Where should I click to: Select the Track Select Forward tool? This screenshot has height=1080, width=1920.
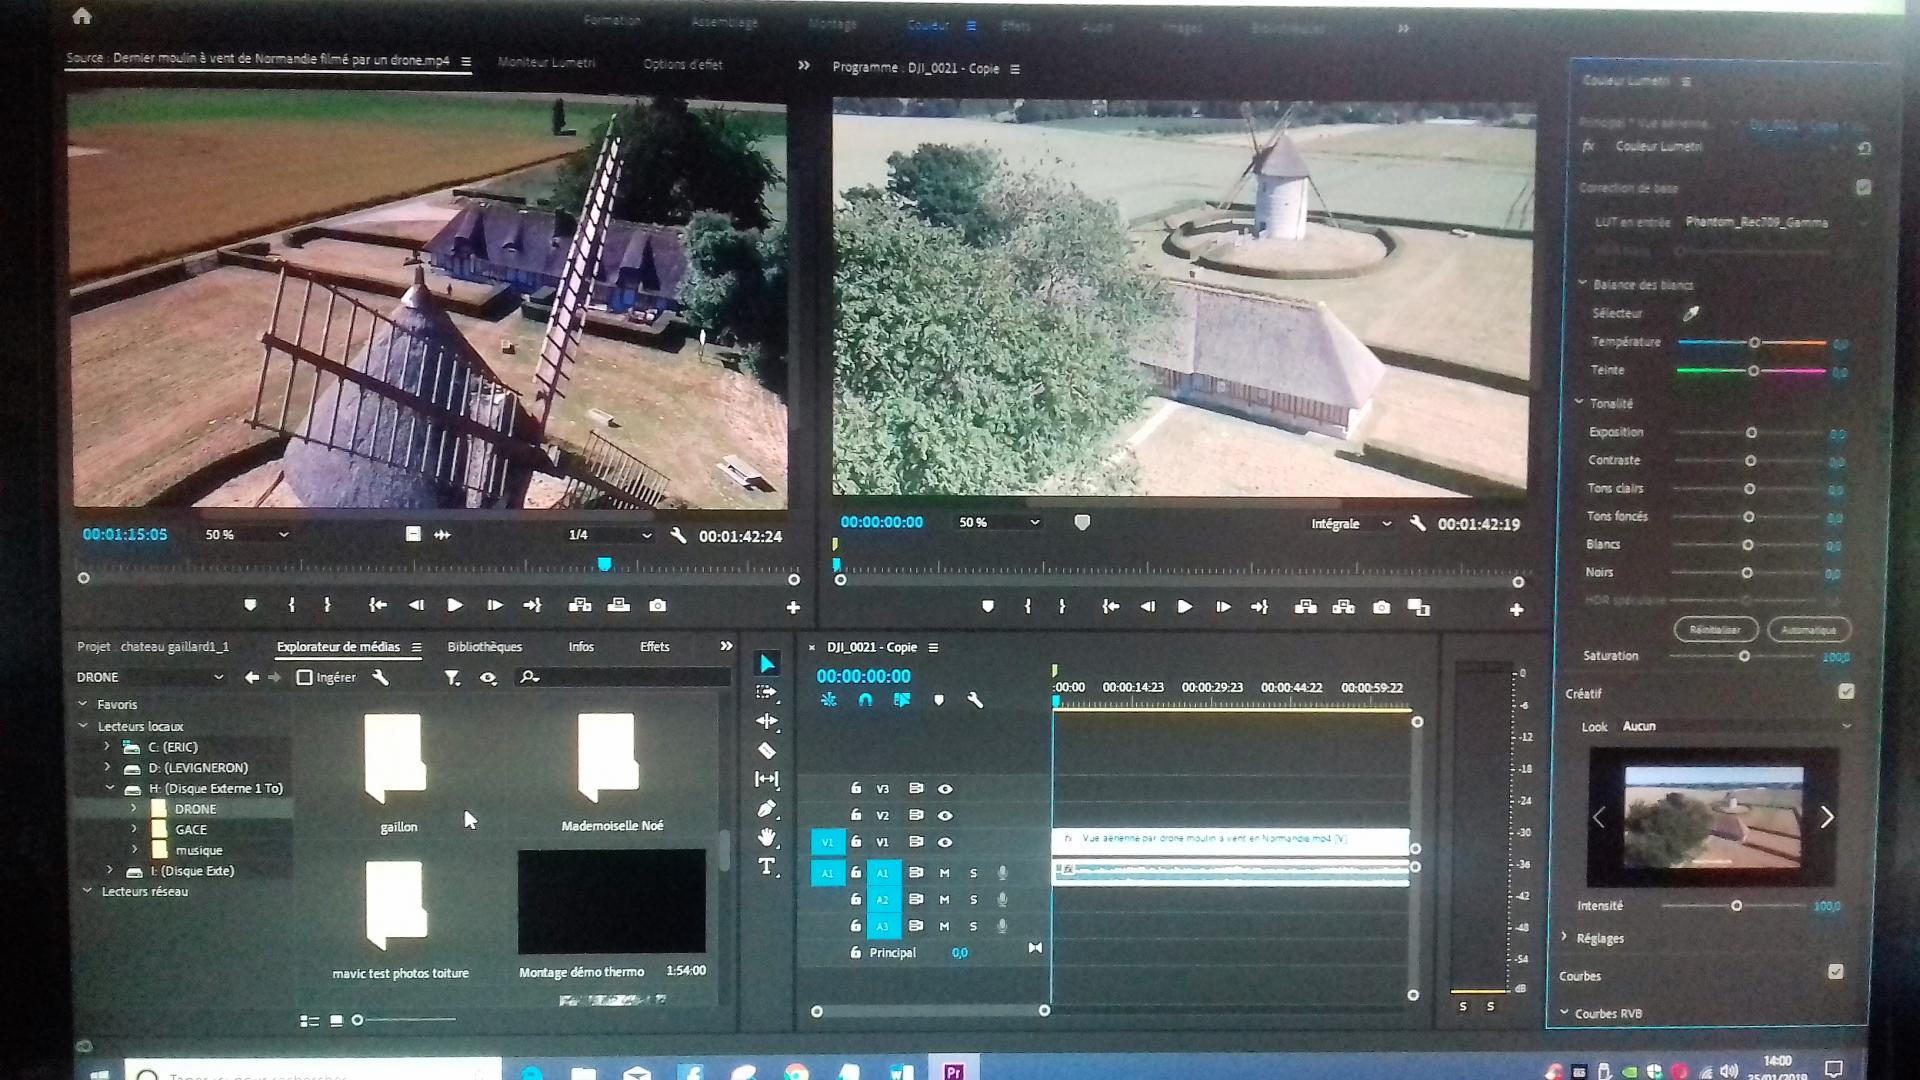(767, 692)
